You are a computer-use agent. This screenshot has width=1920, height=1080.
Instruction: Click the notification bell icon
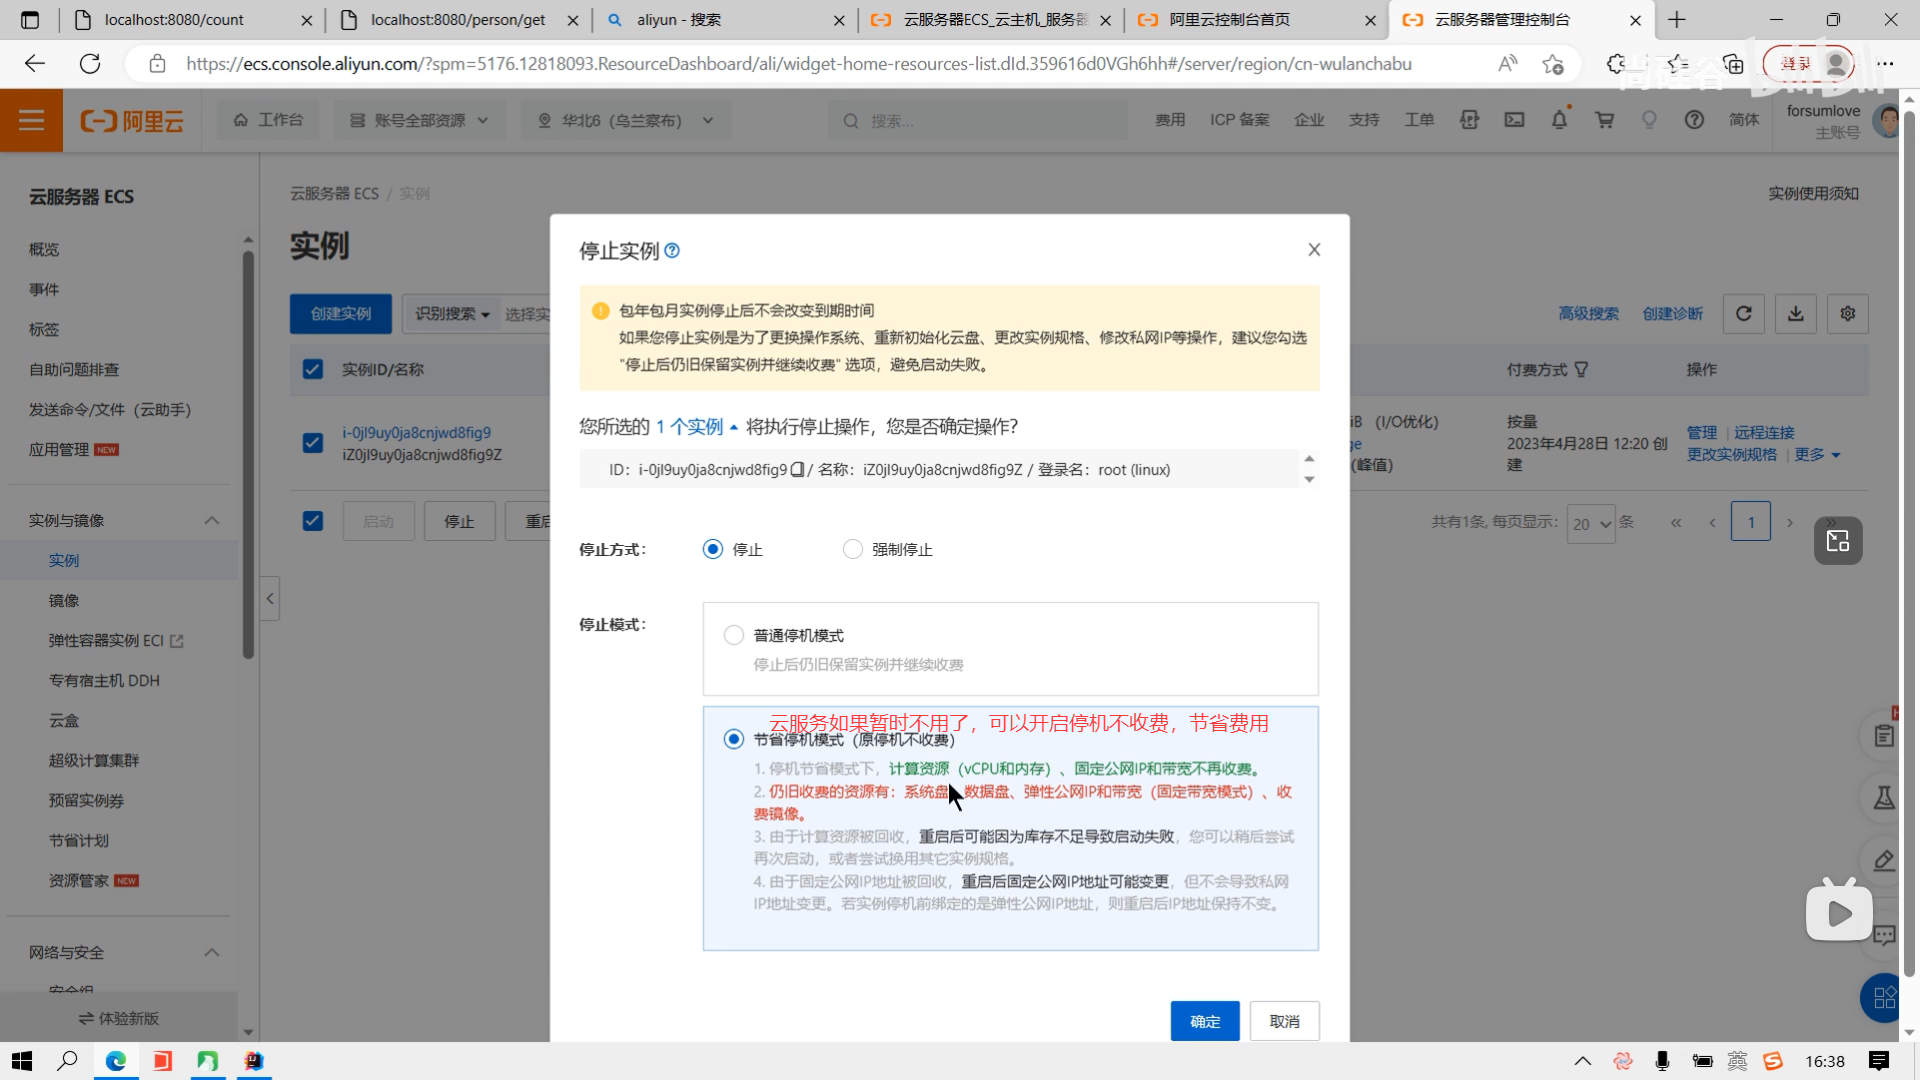point(1559,120)
